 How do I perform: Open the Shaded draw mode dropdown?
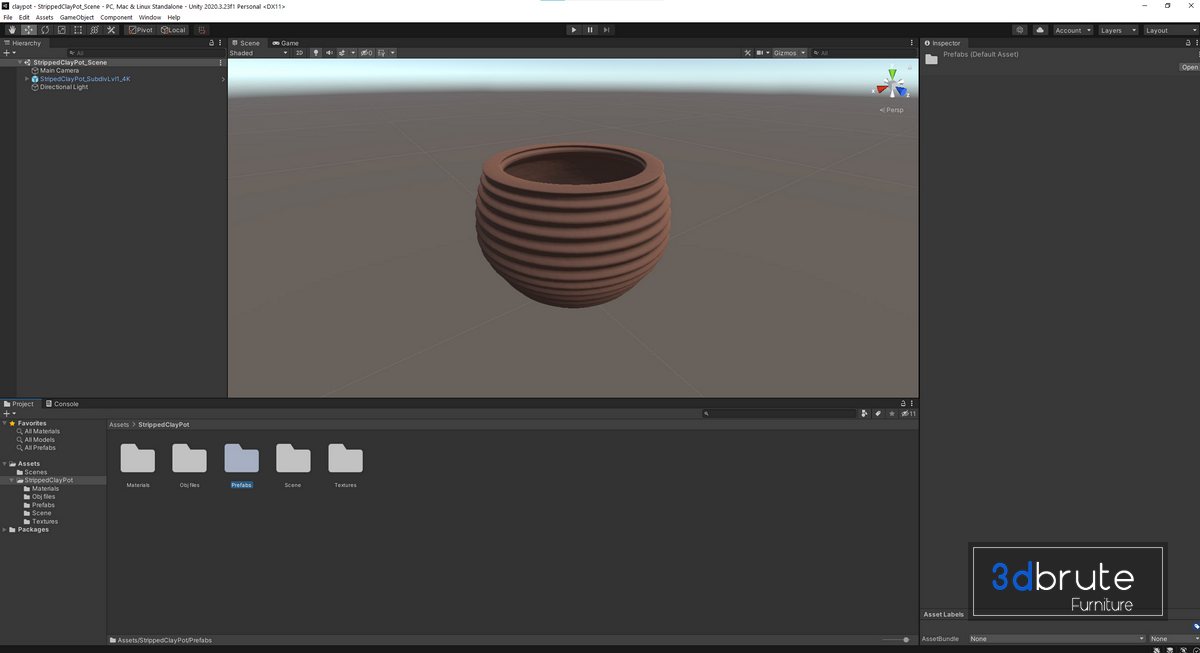[x=258, y=53]
